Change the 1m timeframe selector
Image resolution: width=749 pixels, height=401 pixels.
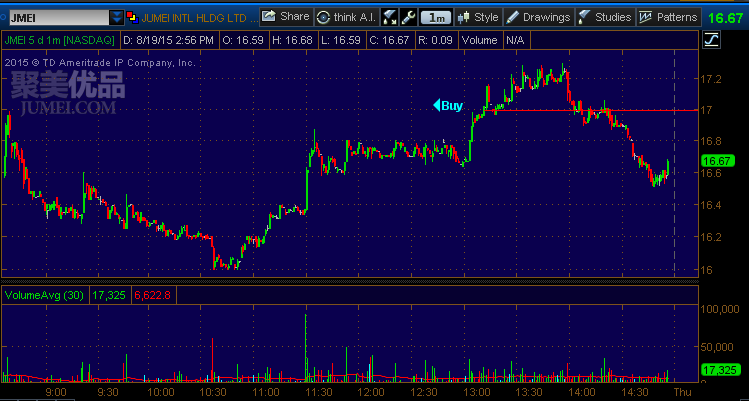click(435, 17)
